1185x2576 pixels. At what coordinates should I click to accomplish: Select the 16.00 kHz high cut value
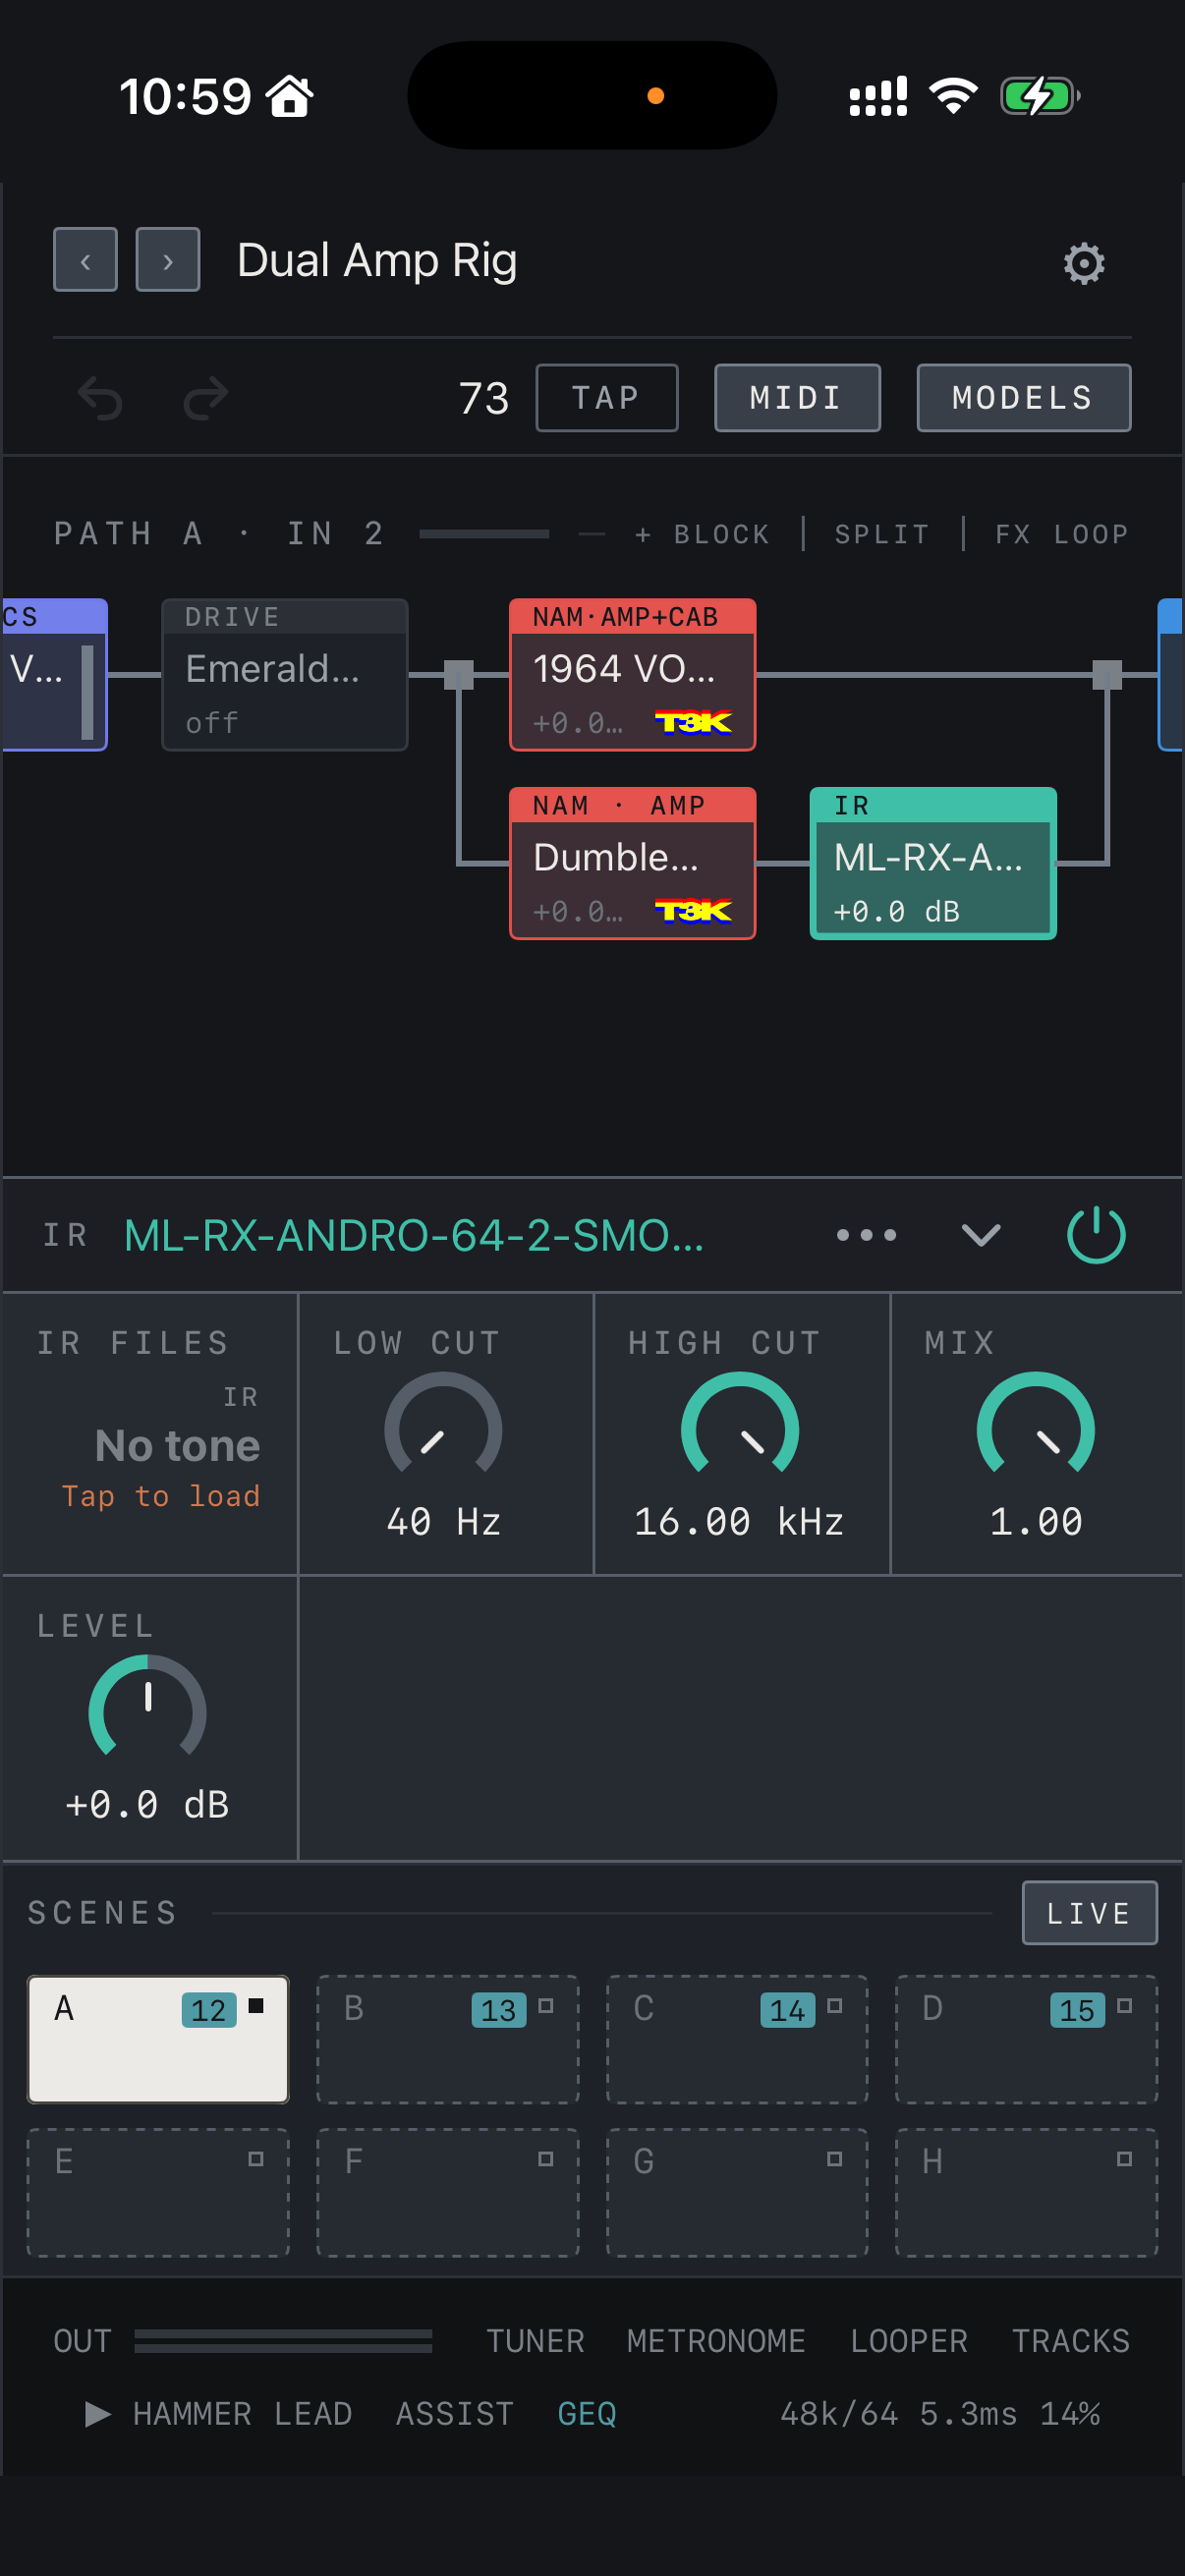740,1522
